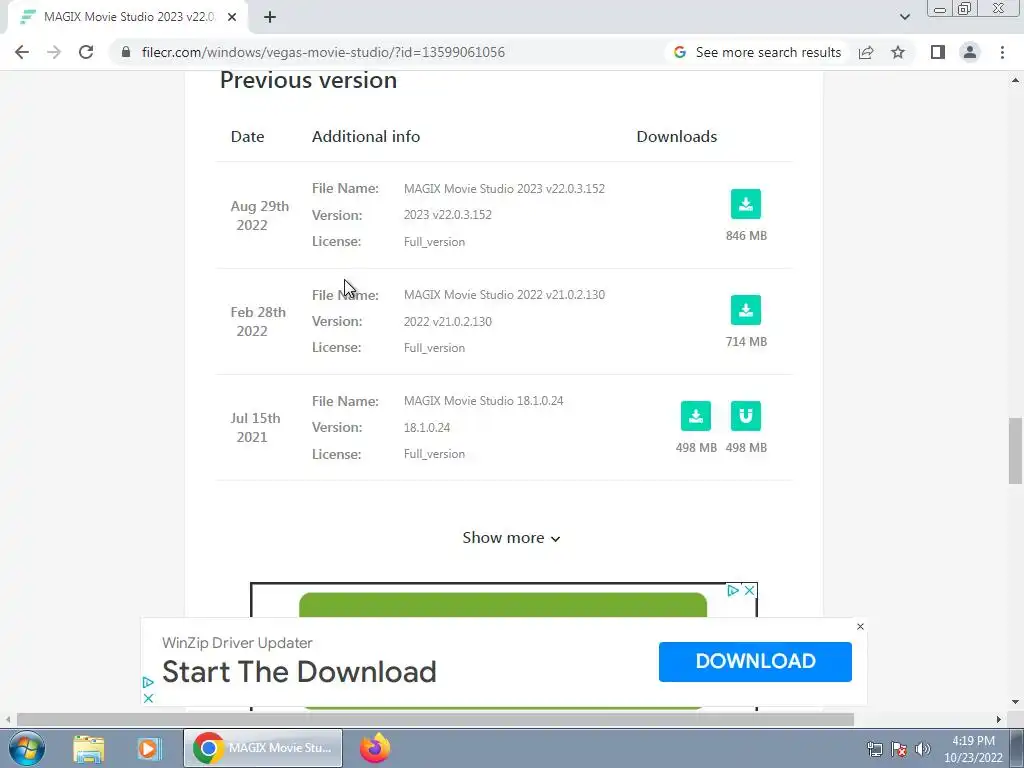This screenshot has height=768, width=1024.
Task: Click the Feb 28th 2022 date cell
Action: pos(257,321)
